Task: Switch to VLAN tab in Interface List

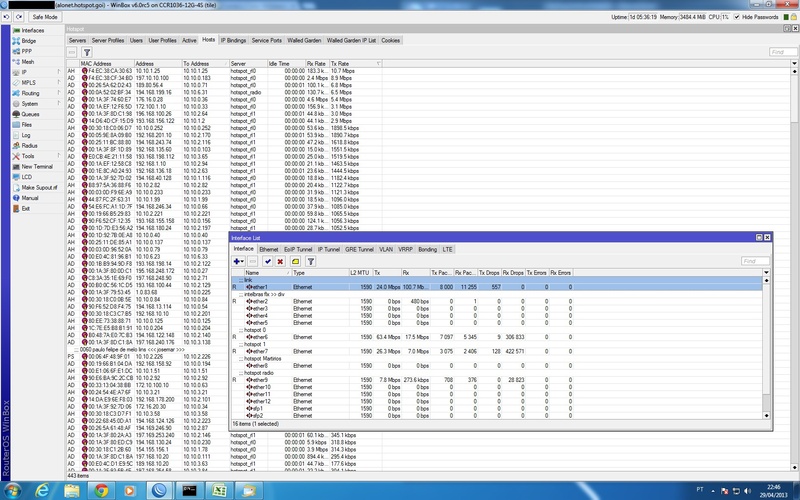Action: [x=386, y=249]
